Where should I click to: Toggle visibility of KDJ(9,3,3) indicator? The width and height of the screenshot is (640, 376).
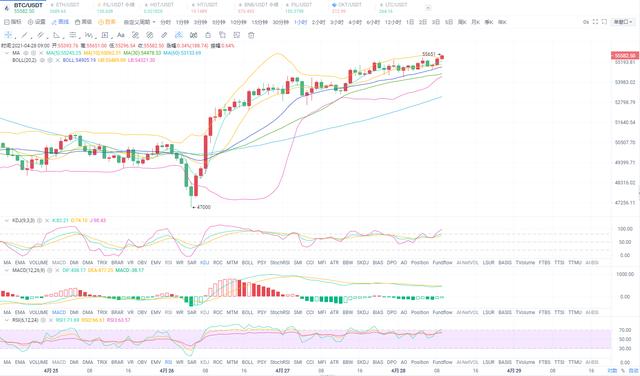(40, 220)
